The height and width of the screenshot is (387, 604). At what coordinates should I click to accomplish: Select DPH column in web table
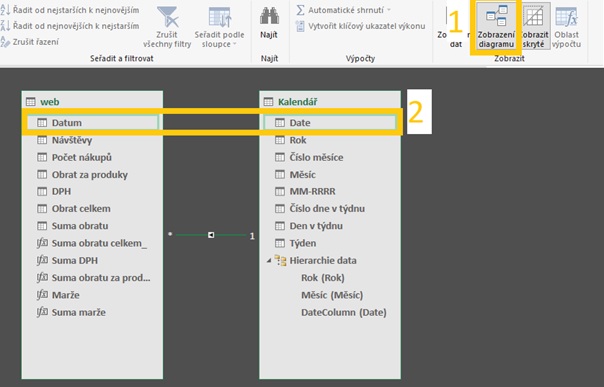[92, 191]
